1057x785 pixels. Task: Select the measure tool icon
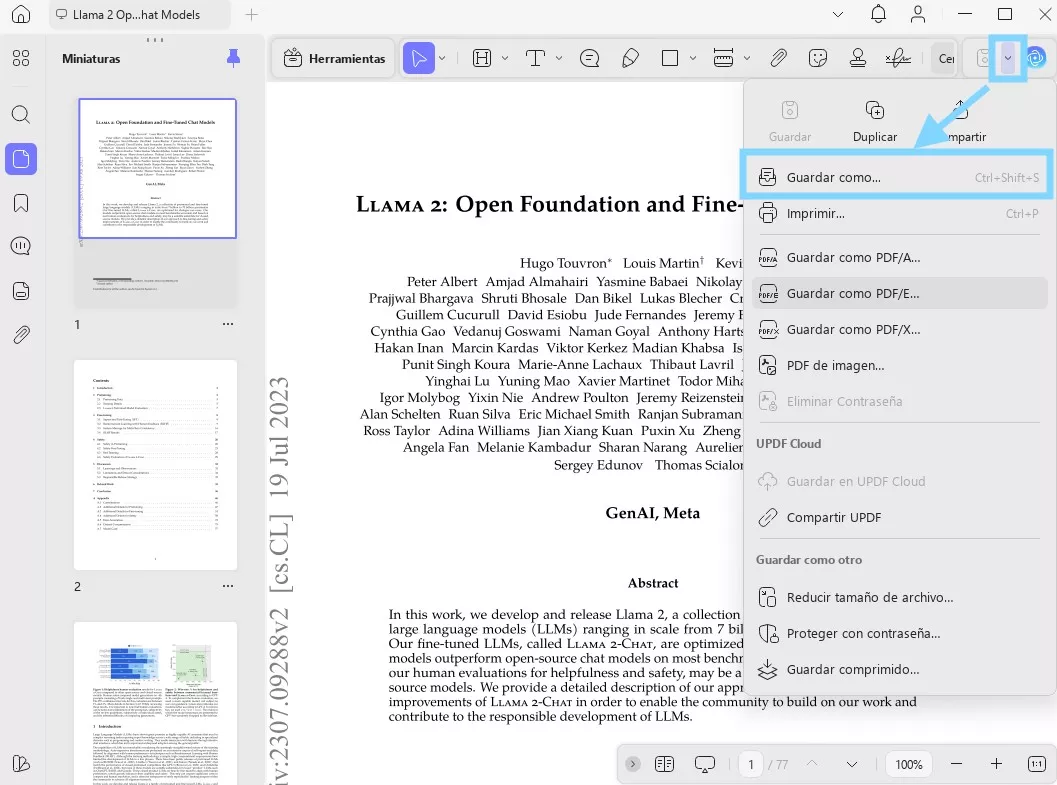[x=723, y=59]
